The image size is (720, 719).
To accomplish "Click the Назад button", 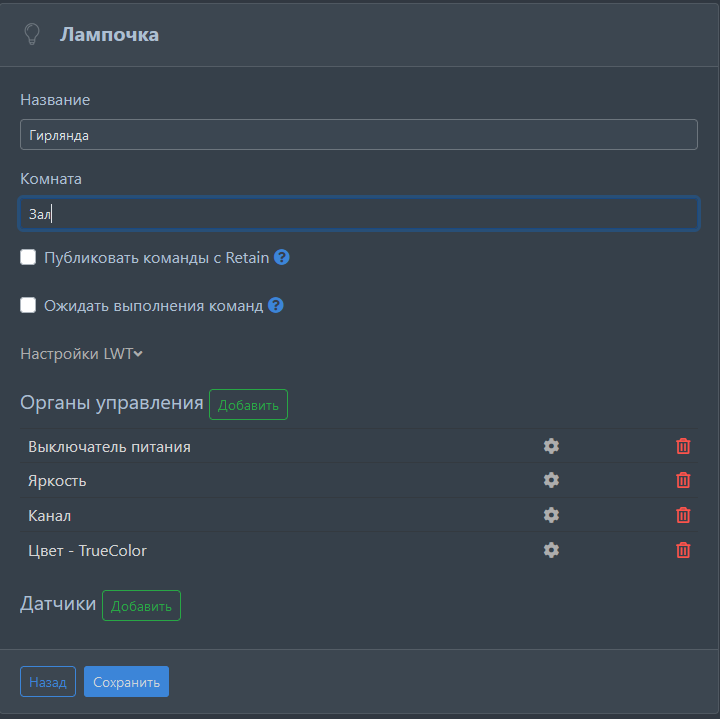I will 47,682.
